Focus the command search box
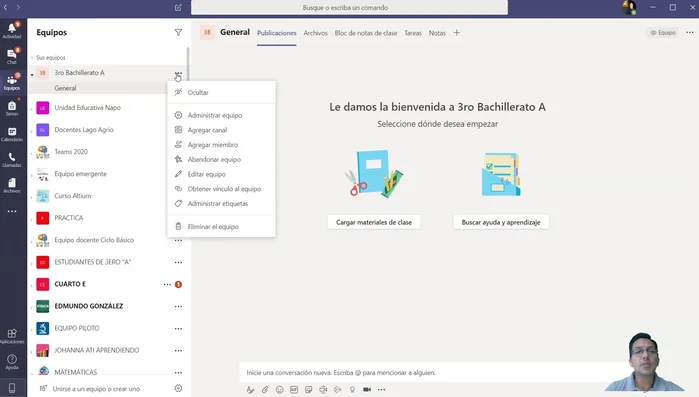This screenshot has height=397, width=699. coord(350,8)
